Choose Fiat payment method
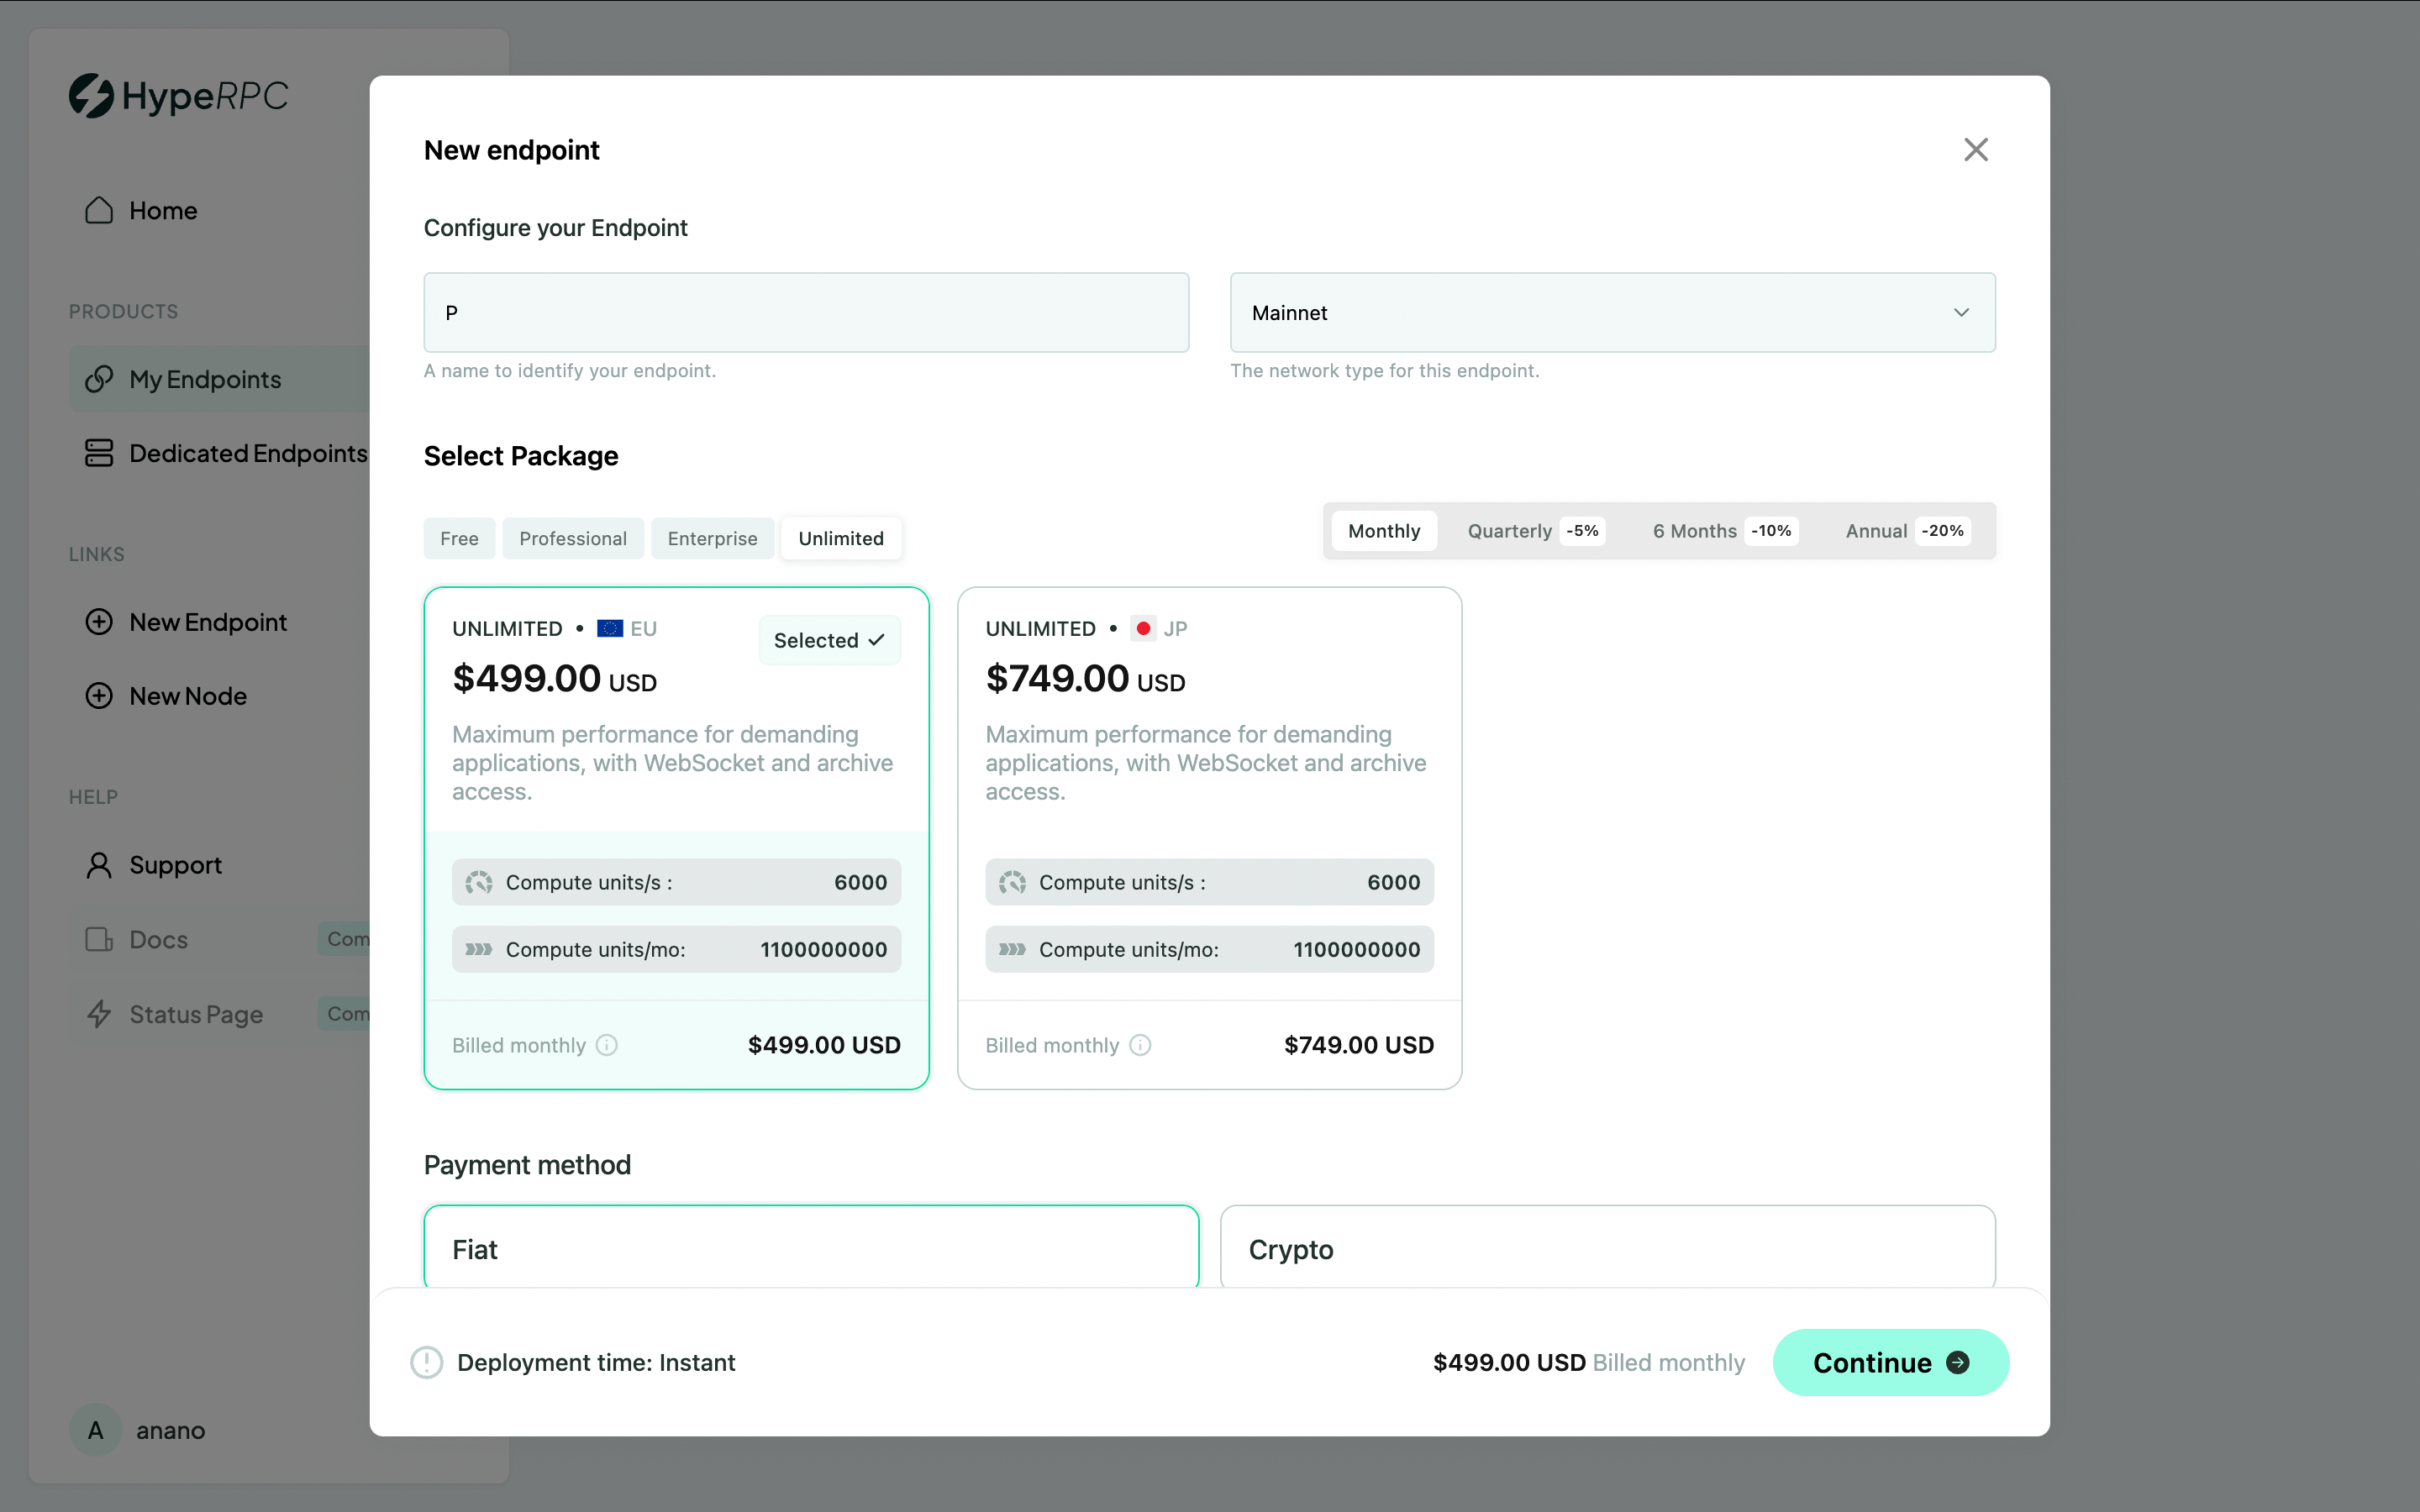Viewport: 2420px width, 1512px height. (x=810, y=1248)
